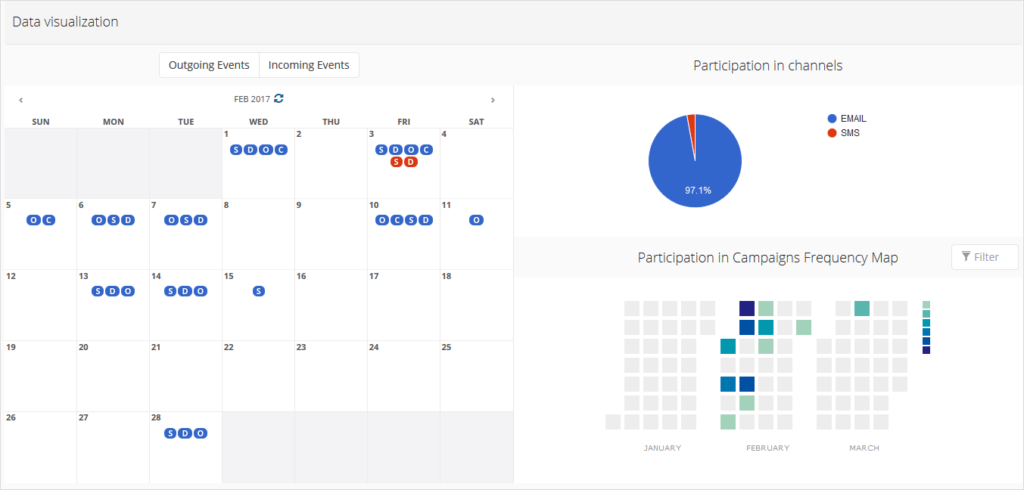Screen dimensions: 1024x490
Task: Click the single S badge on February 15
Action: click(259, 291)
